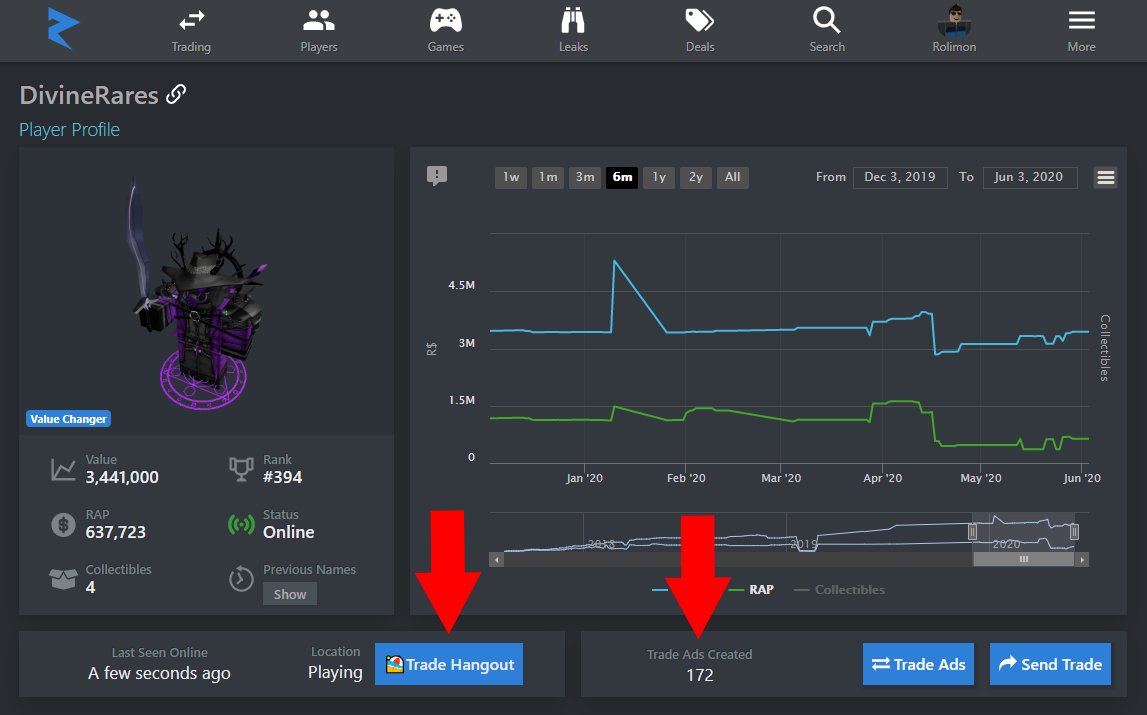Click the Value Changer badge

[68, 419]
